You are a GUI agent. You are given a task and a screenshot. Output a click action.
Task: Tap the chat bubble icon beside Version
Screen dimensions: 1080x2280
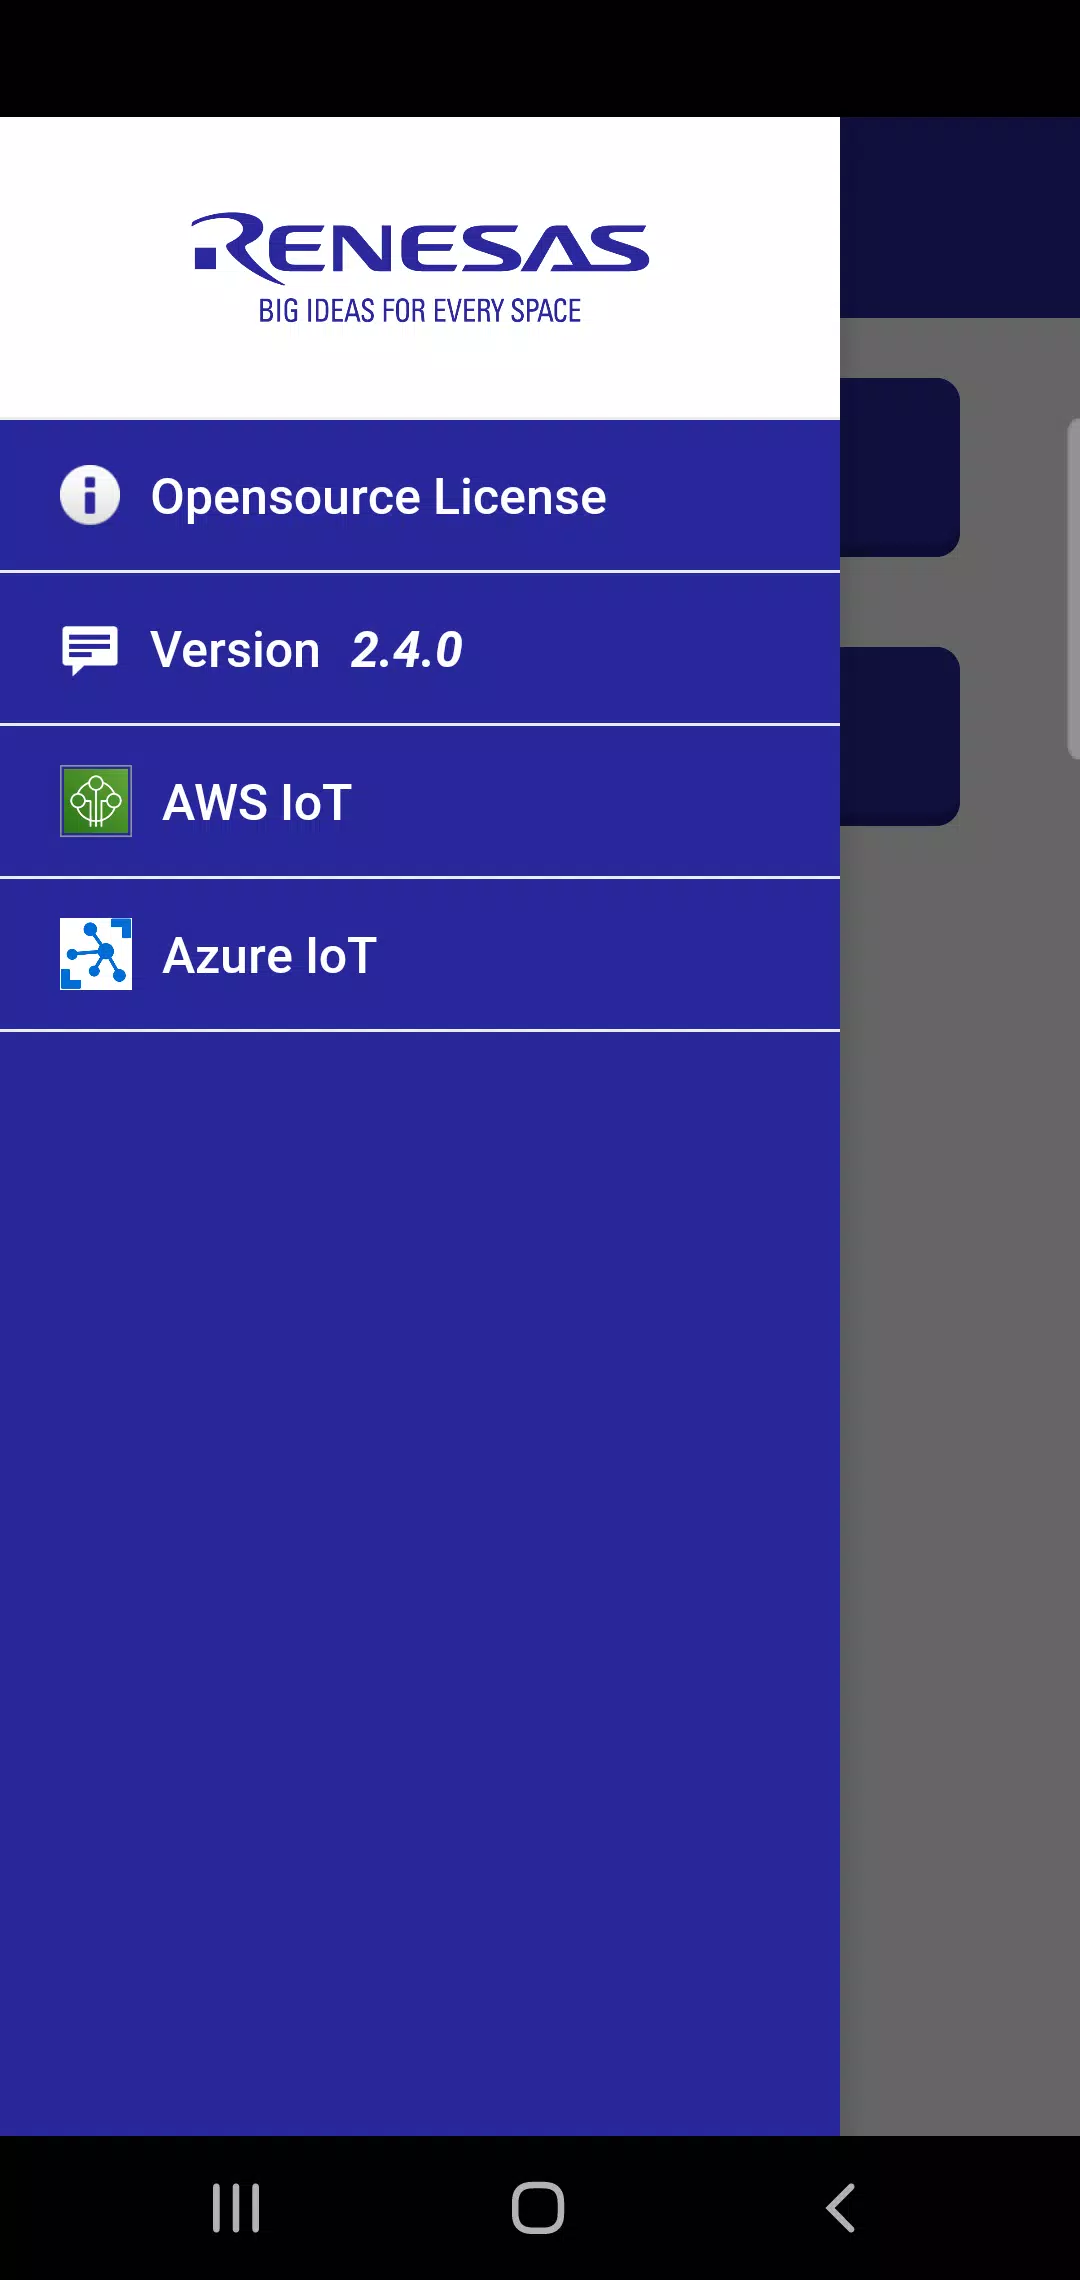click(x=90, y=650)
